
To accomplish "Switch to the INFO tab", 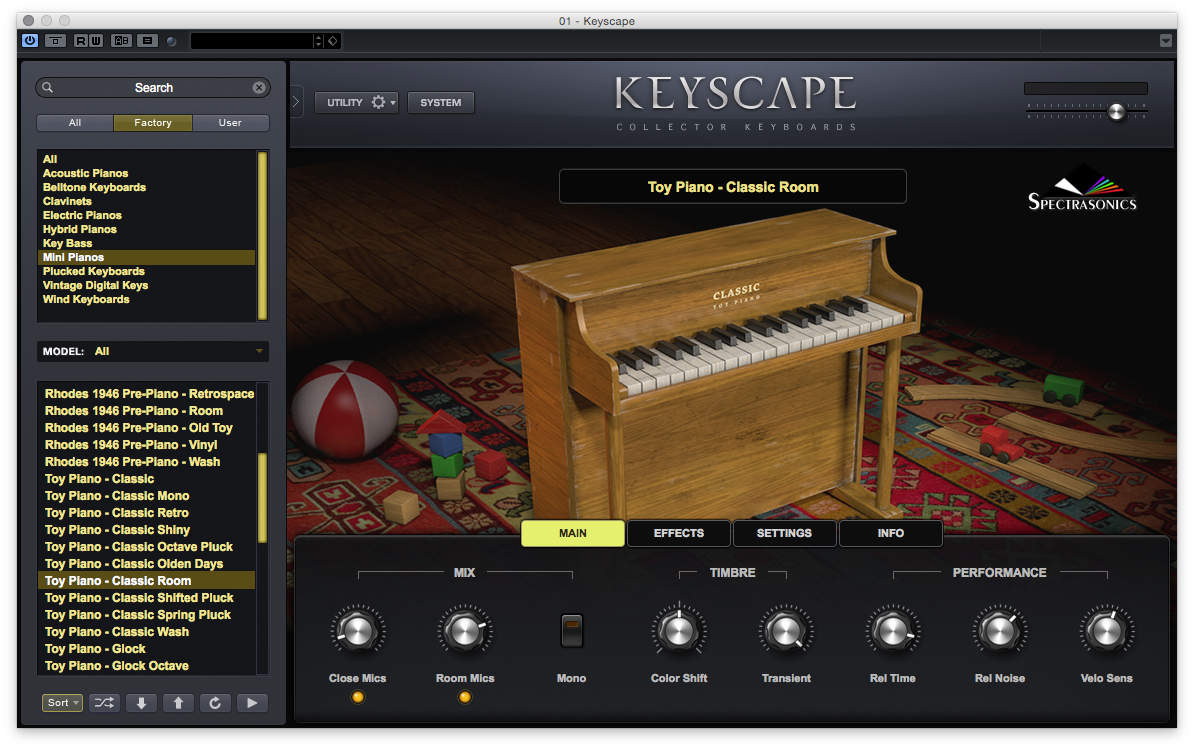I will coord(890,533).
